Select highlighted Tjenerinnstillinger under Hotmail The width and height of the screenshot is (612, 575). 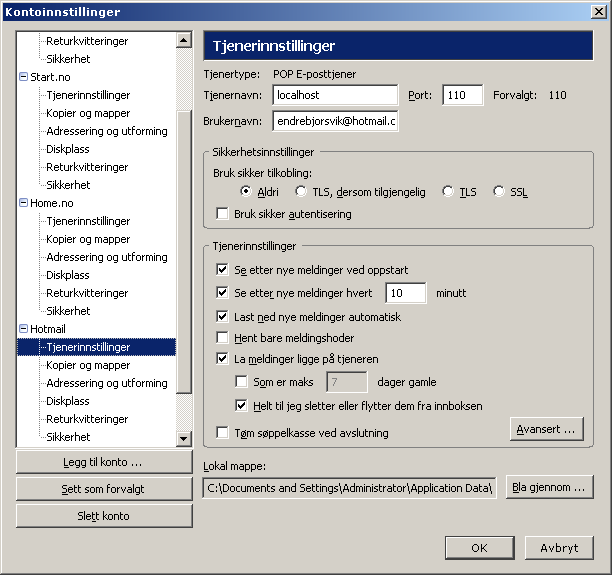88,347
